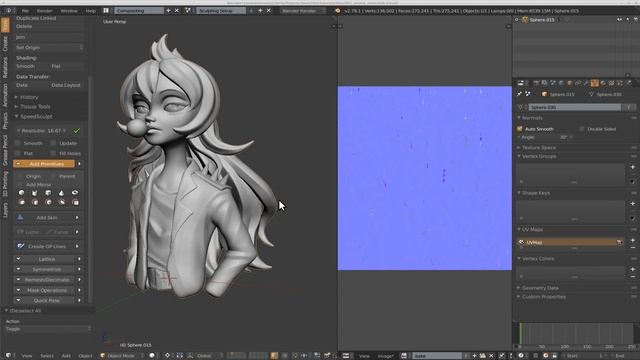Screen dimensions: 640x360
Task: Open the Set Origin dropdown
Action: click(x=49, y=47)
